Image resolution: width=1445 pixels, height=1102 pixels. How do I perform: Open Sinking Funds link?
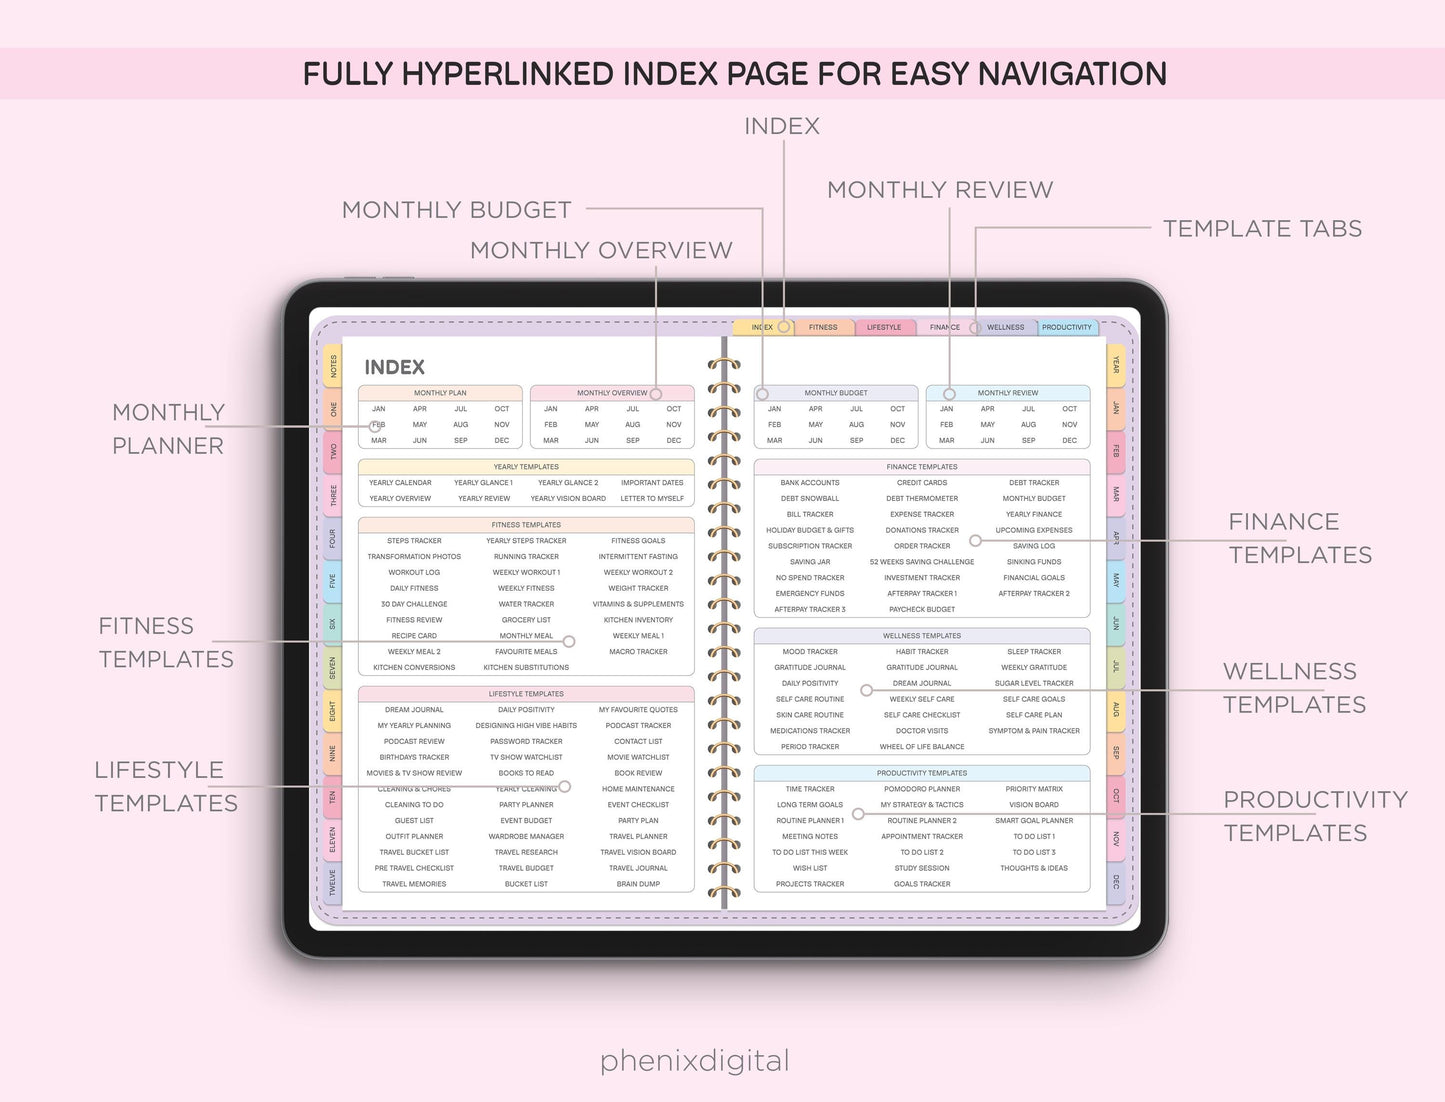click(1034, 562)
